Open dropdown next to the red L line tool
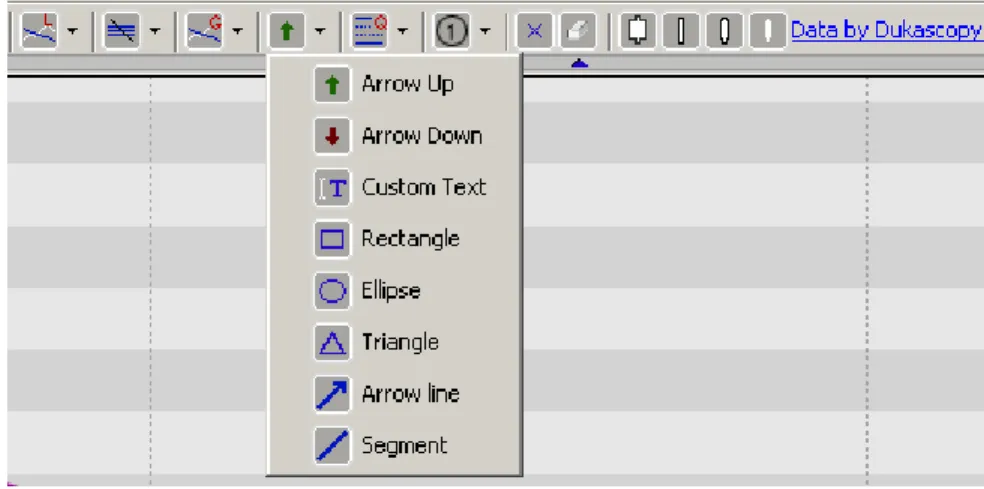Viewport: 984px width, 489px height. pos(73,31)
